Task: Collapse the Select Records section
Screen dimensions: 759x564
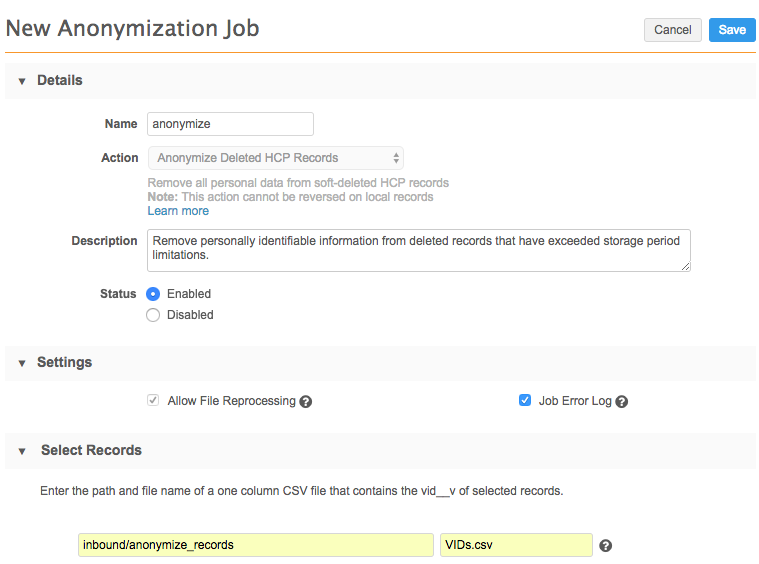Action: coord(22,451)
